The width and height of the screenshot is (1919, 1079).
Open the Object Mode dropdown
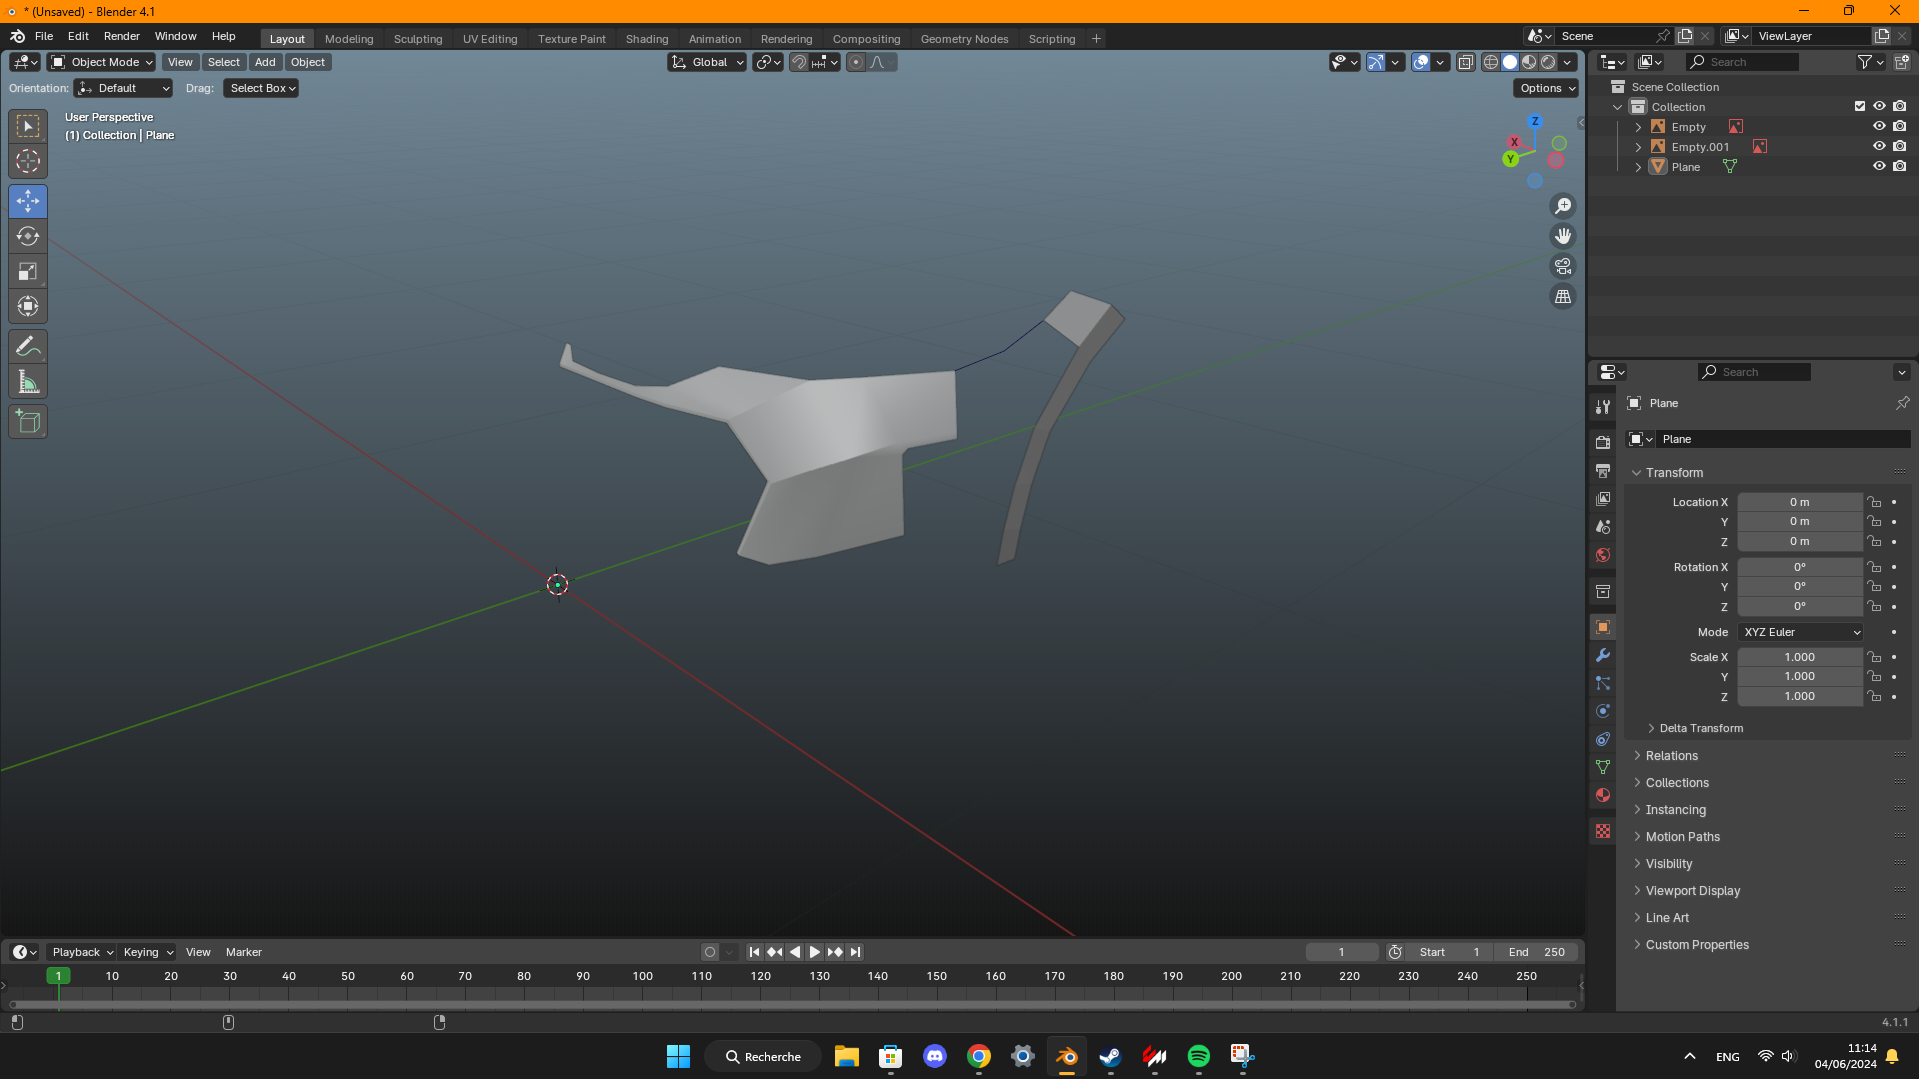(x=102, y=62)
